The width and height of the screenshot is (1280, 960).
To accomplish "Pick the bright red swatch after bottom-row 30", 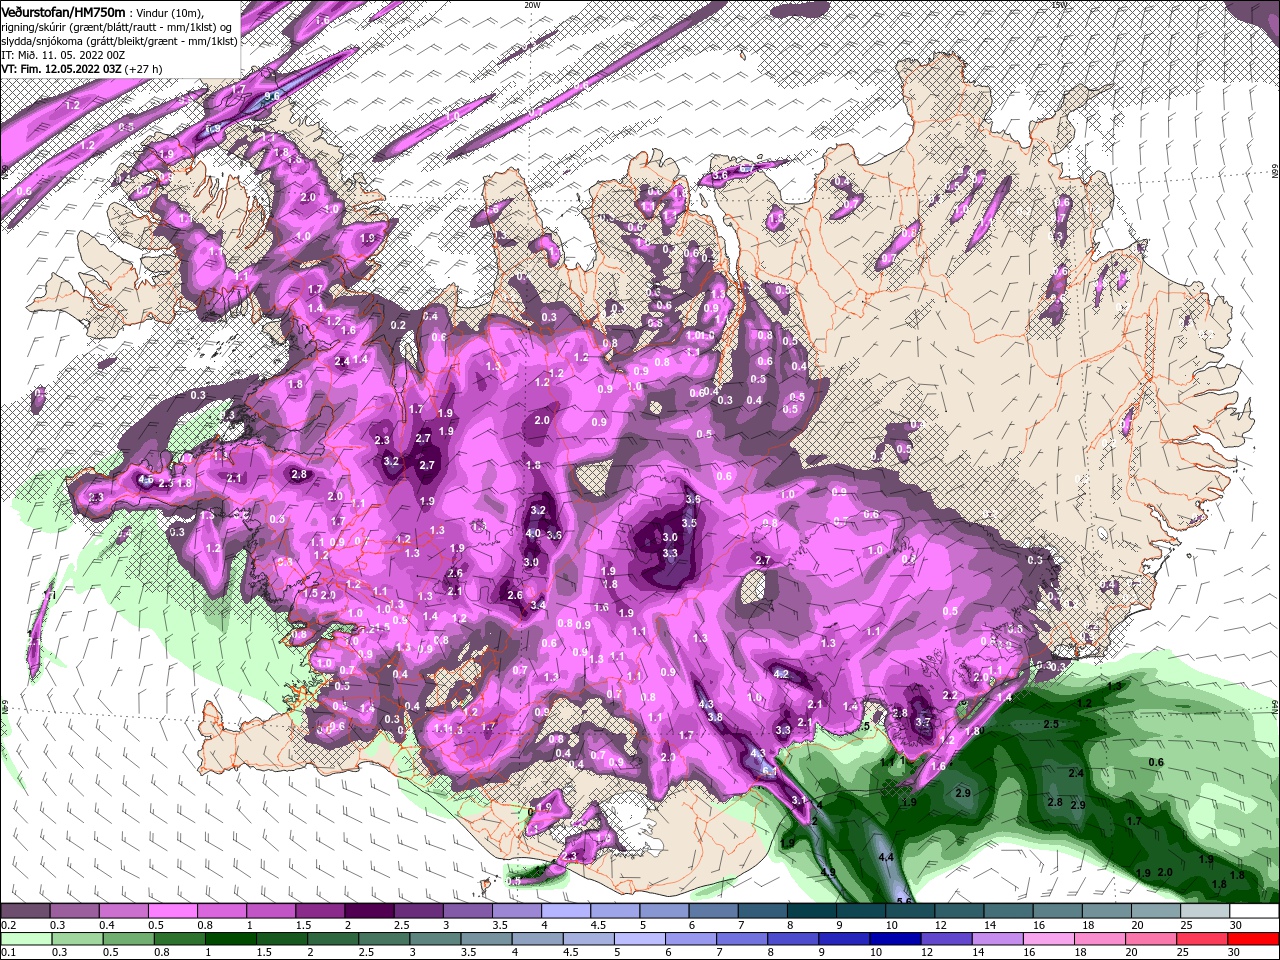I will click(1254, 938).
